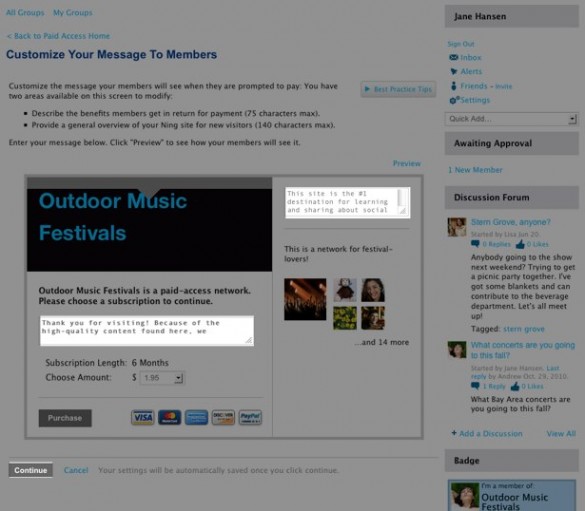Click the doll figure member thumbnail
The image size is (585, 511).
[345, 290]
